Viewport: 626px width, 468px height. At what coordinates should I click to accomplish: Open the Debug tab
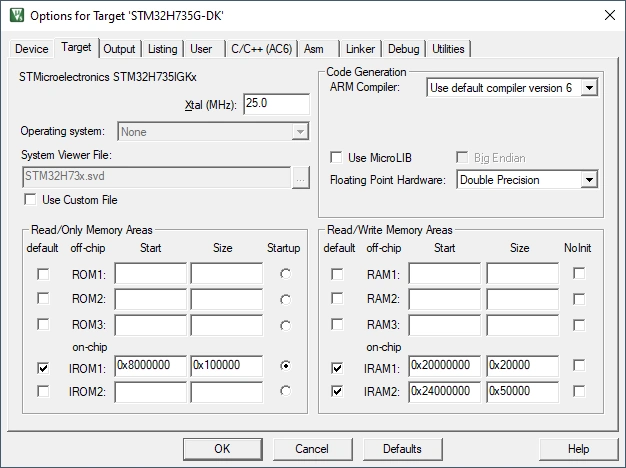[x=403, y=49]
